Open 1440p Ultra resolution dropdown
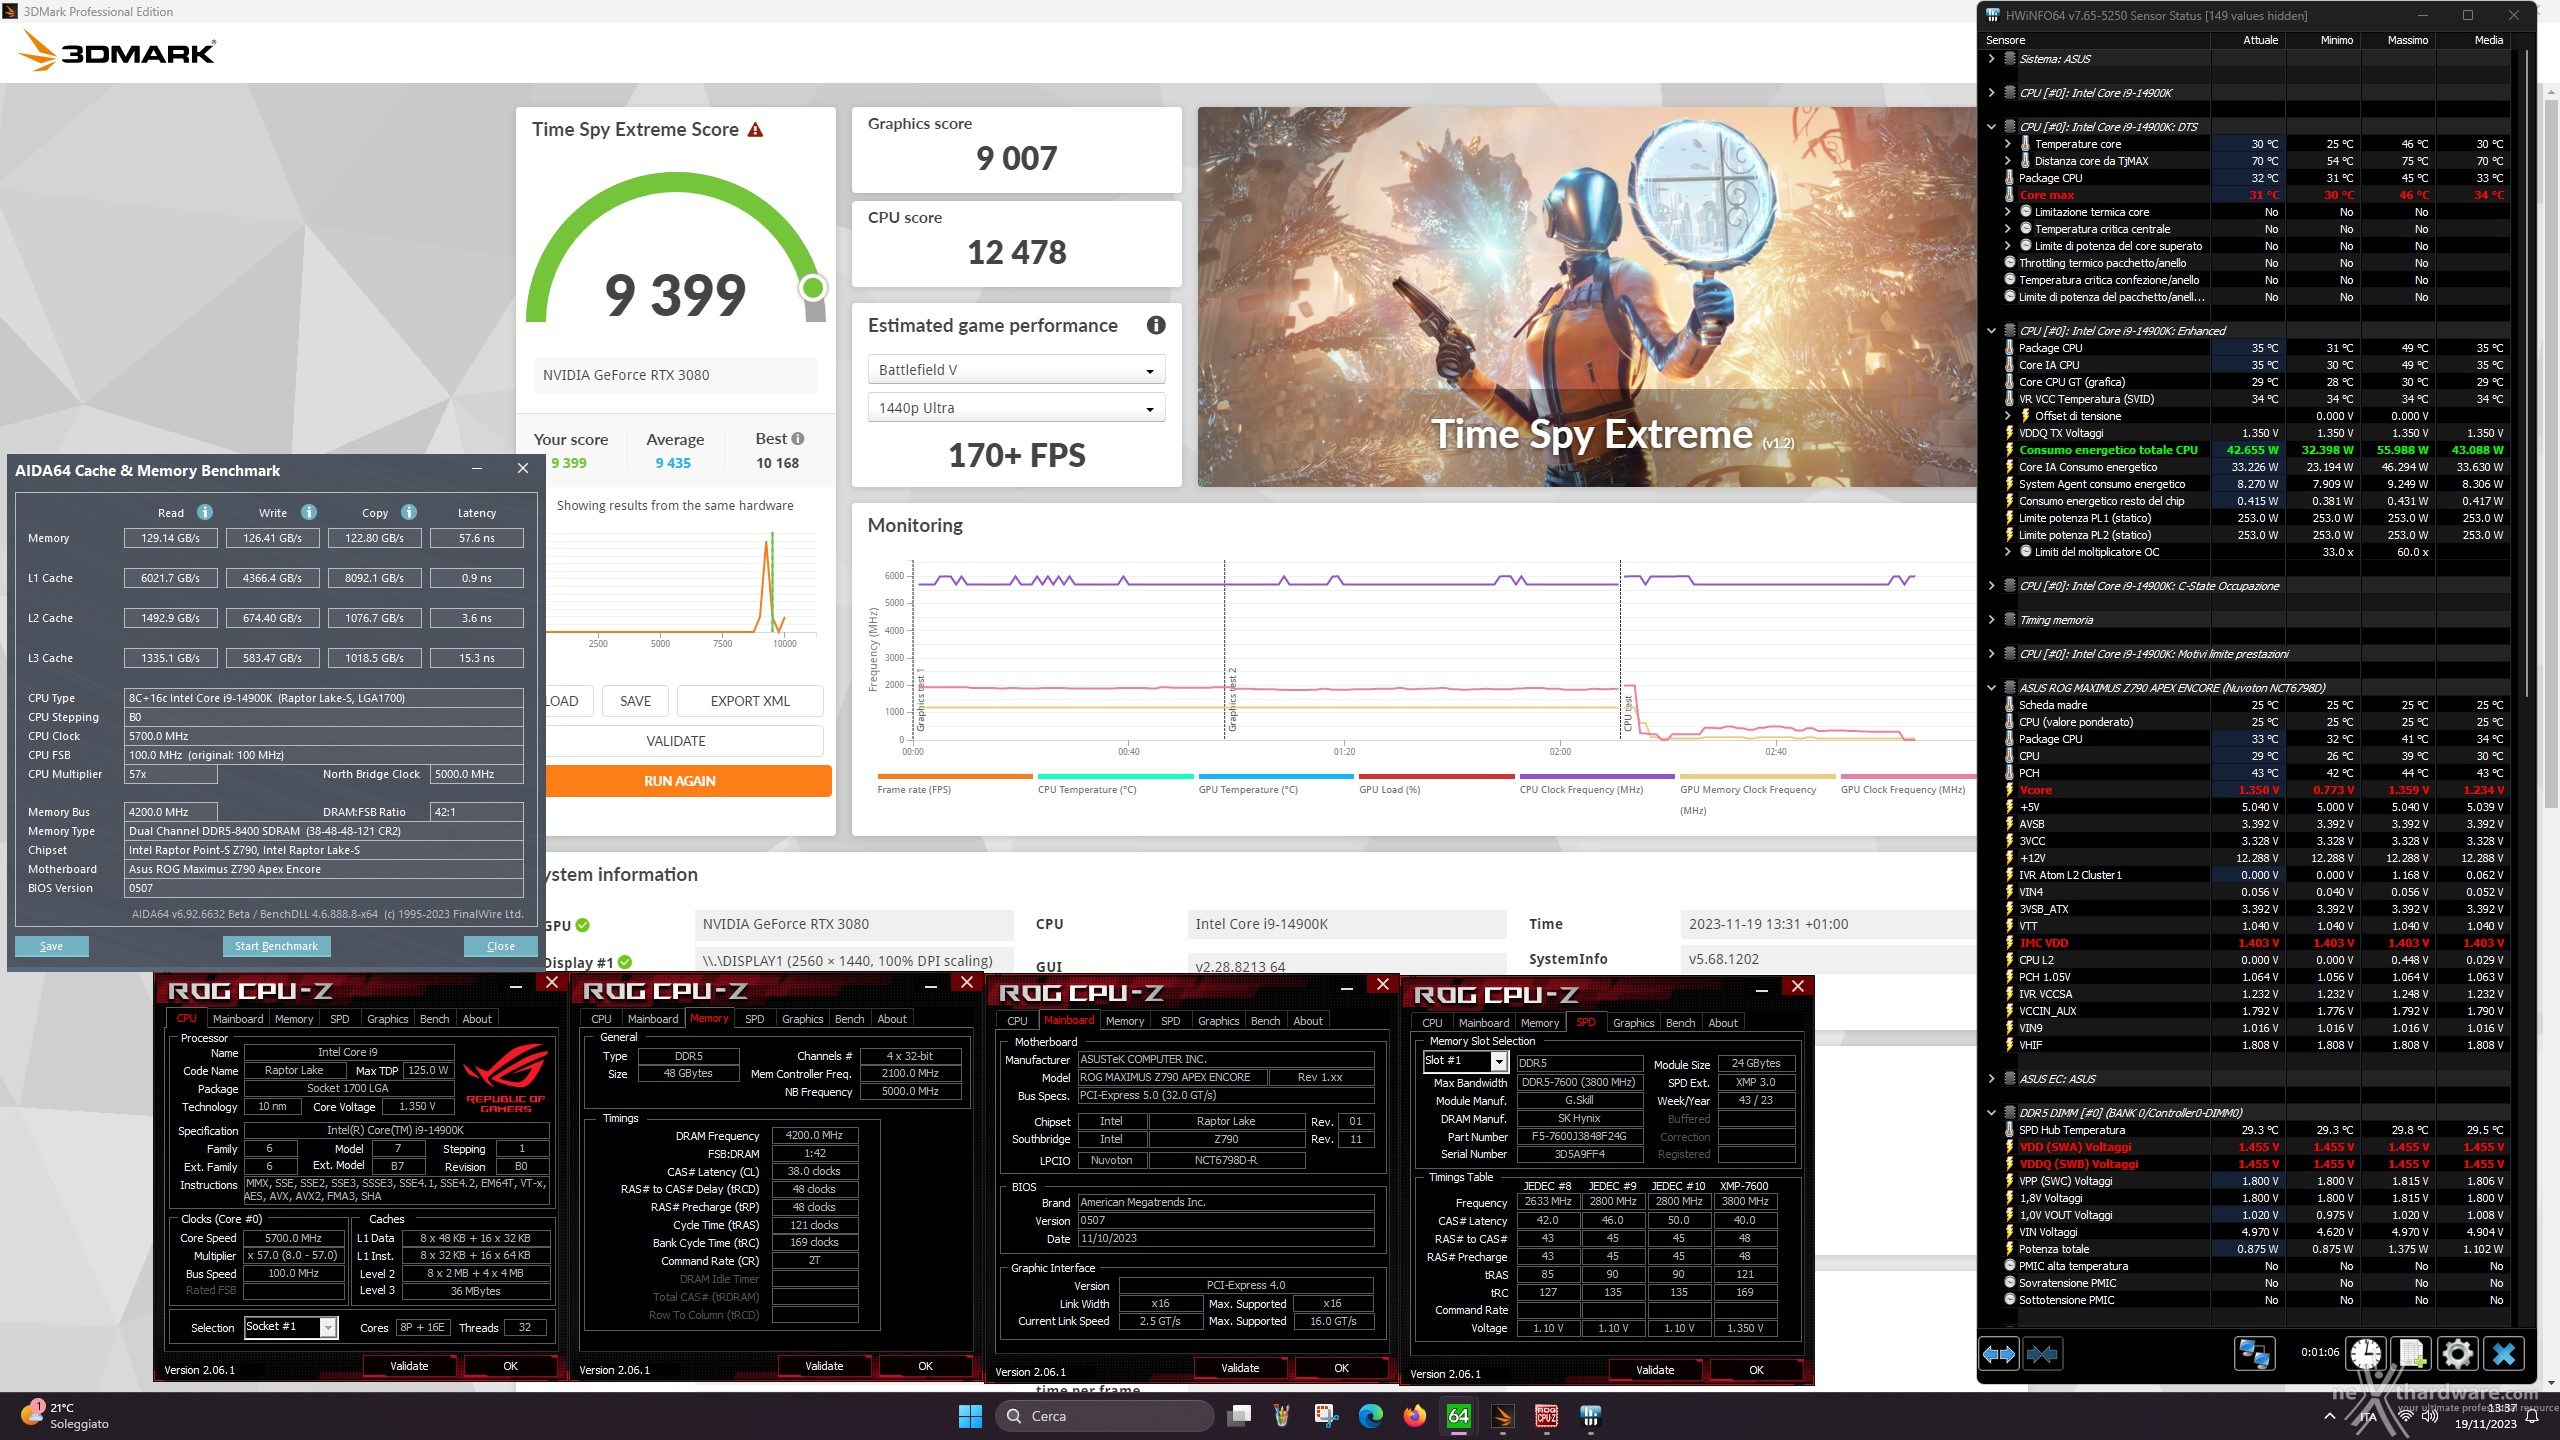Viewport: 2560px width, 1440px height. [1016, 408]
